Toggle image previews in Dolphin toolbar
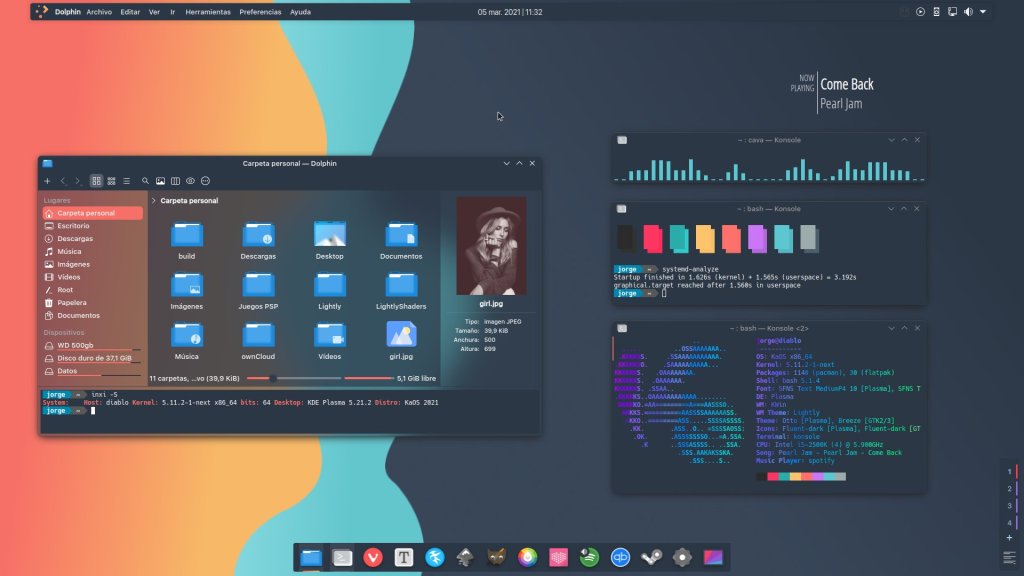Viewport: 1024px width, 576px height. coord(160,181)
